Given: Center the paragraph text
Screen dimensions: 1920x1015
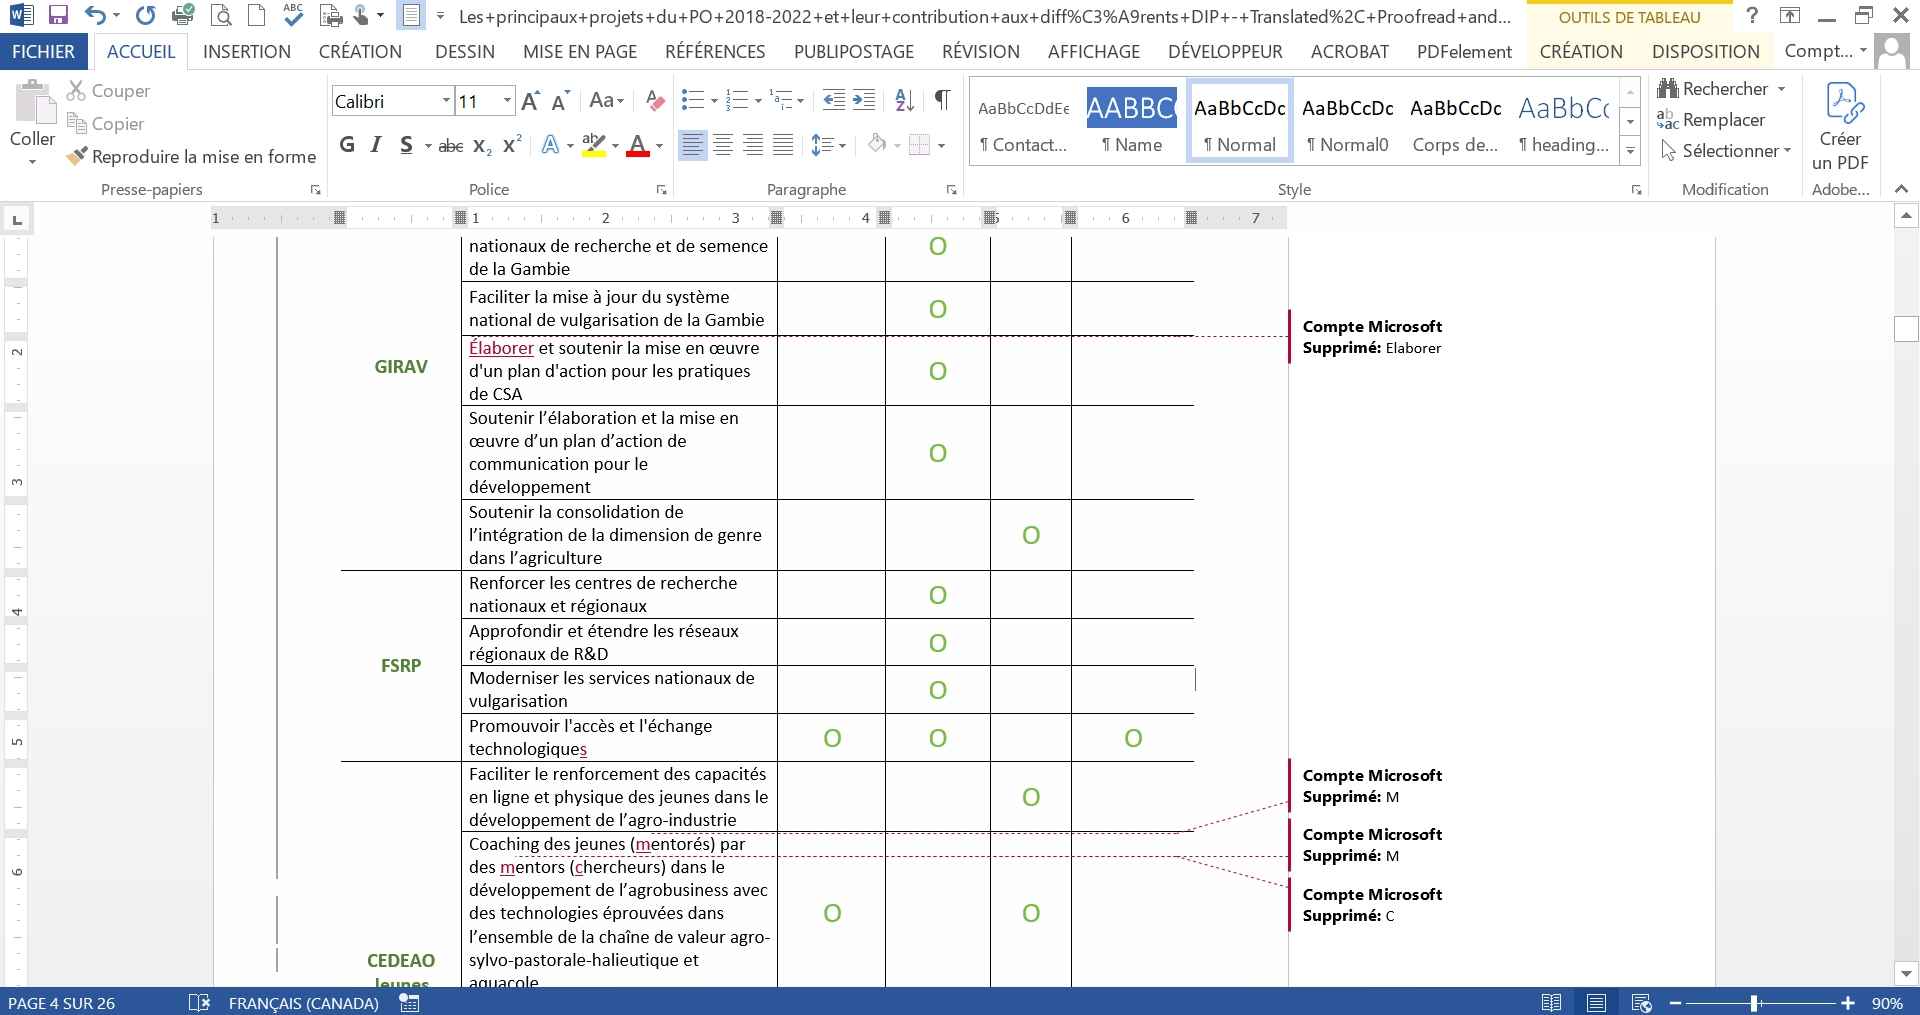Looking at the screenshot, I should tap(722, 145).
